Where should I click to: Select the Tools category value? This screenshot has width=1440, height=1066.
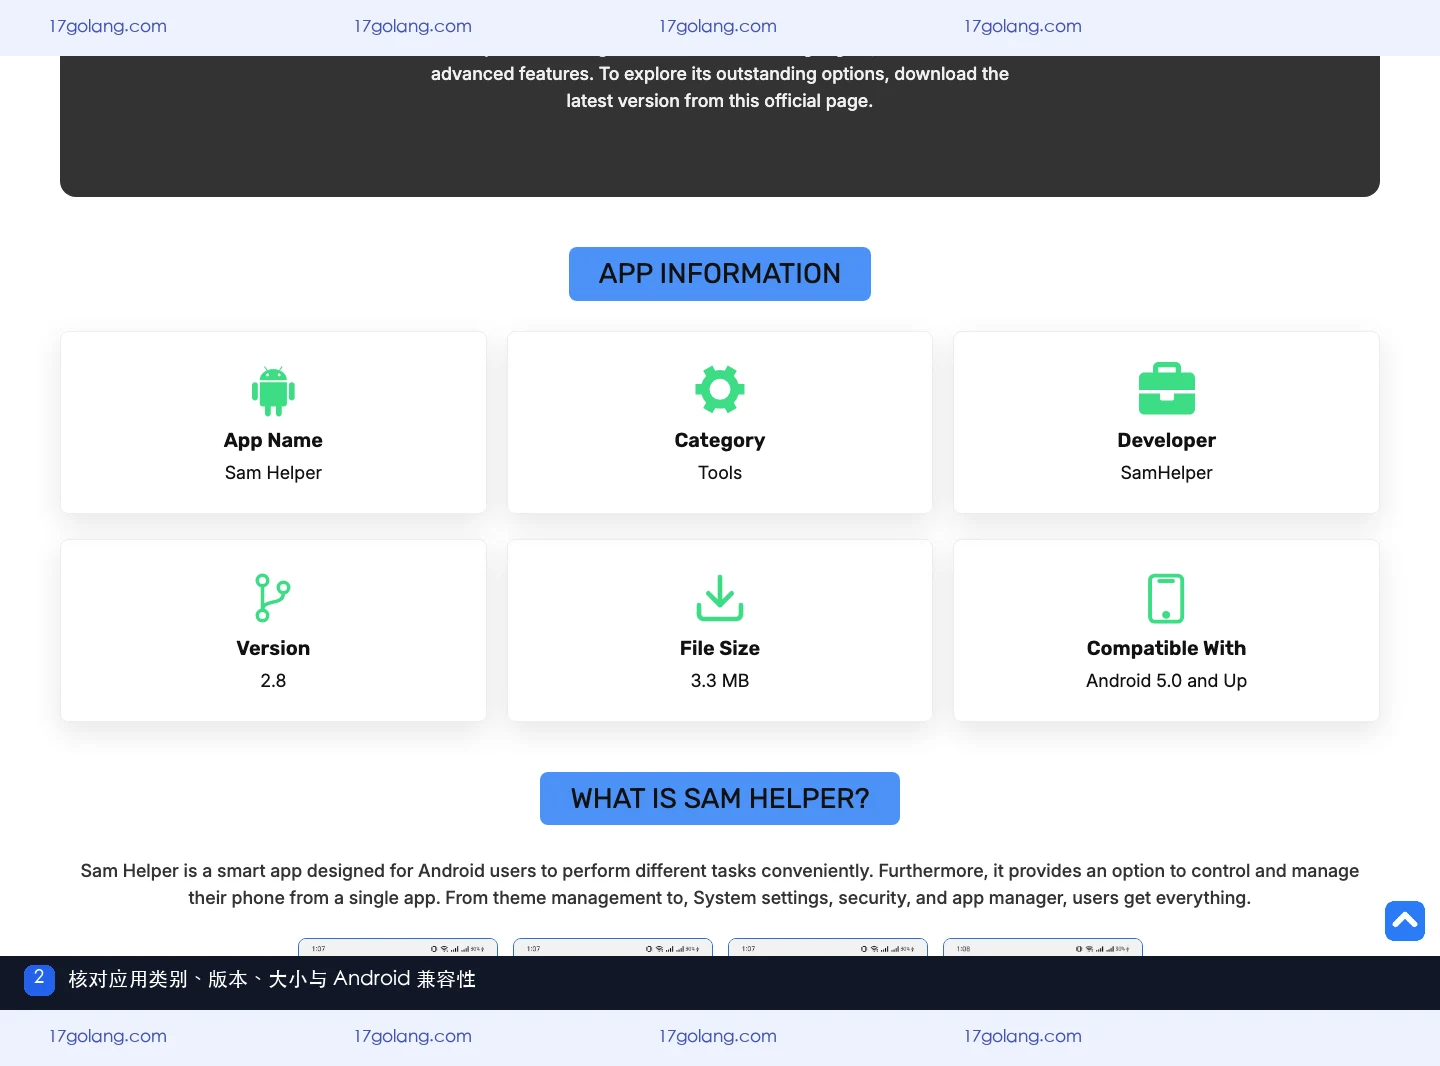(x=720, y=473)
